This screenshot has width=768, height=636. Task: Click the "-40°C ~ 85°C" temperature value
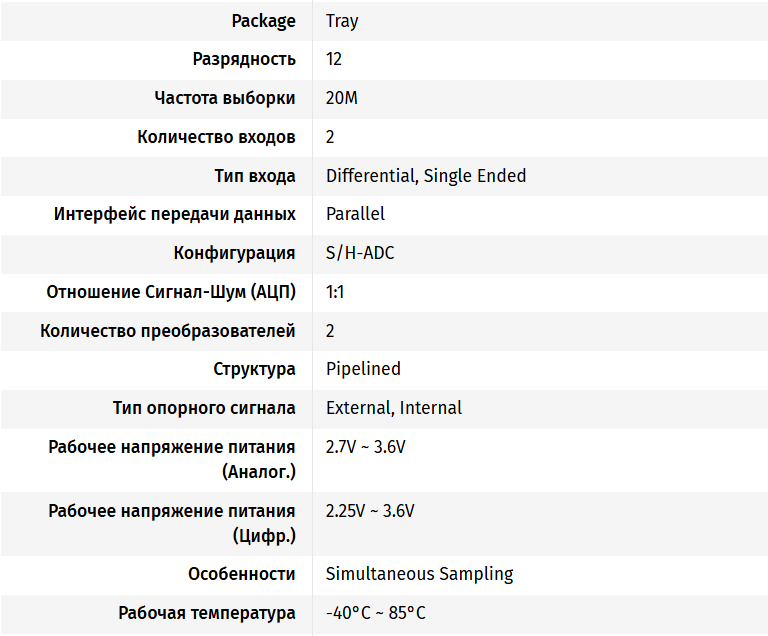[x=376, y=613]
